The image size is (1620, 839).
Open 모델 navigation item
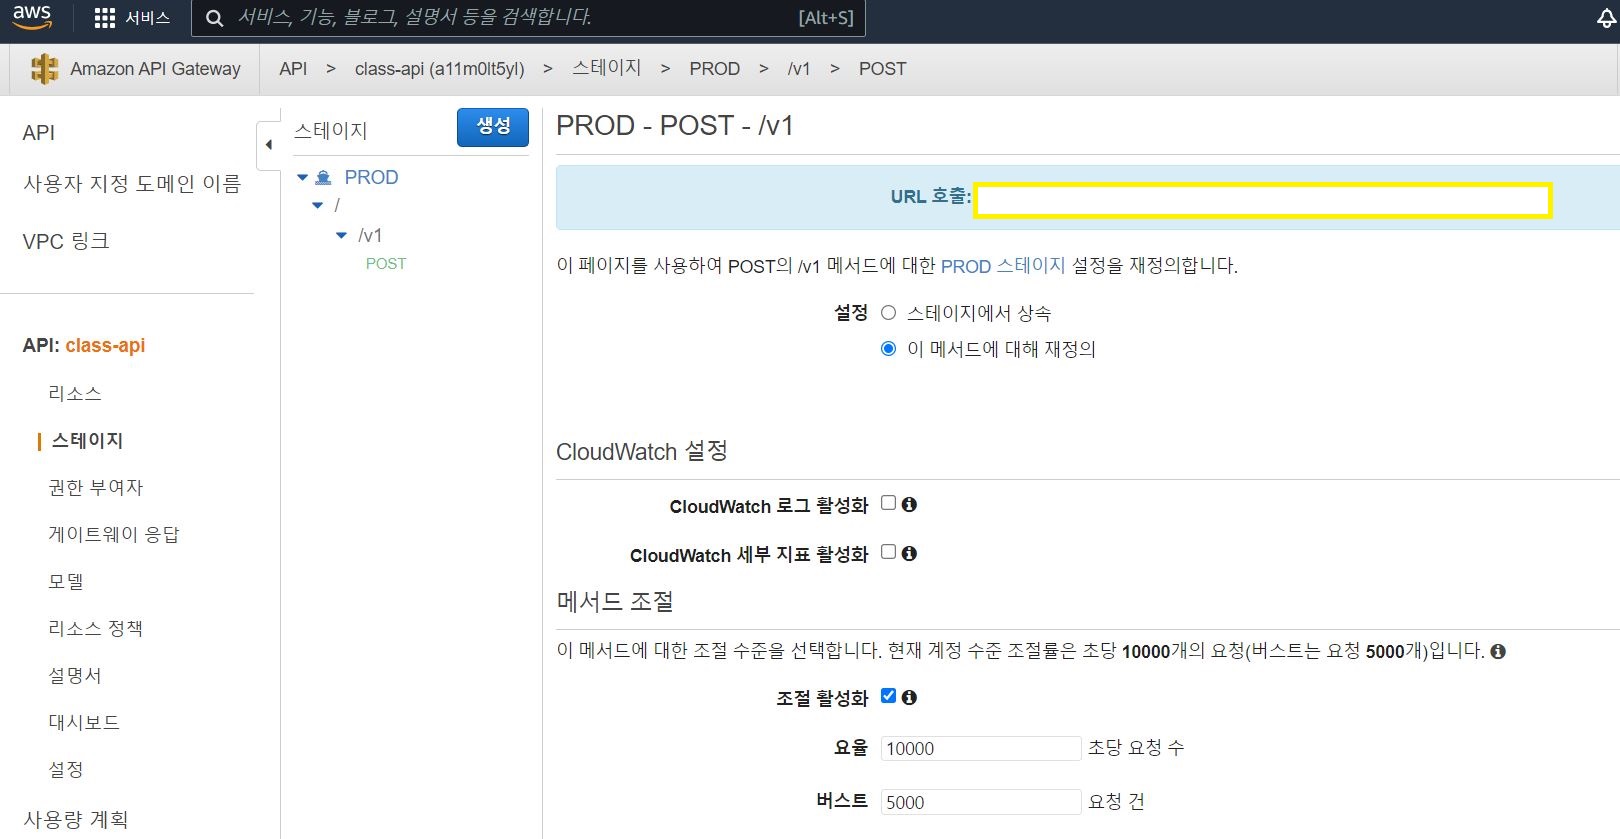coord(66,582)
